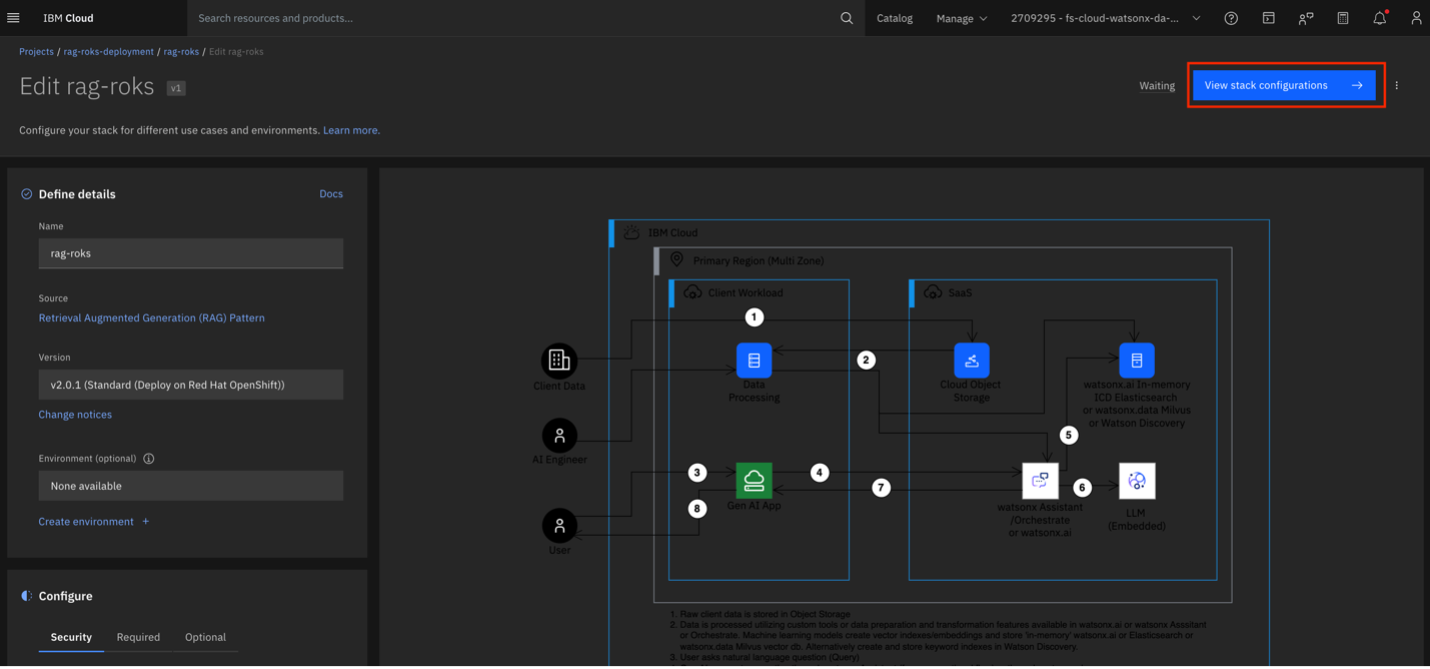Click View stack configurations button

[x=1283, y=86]
